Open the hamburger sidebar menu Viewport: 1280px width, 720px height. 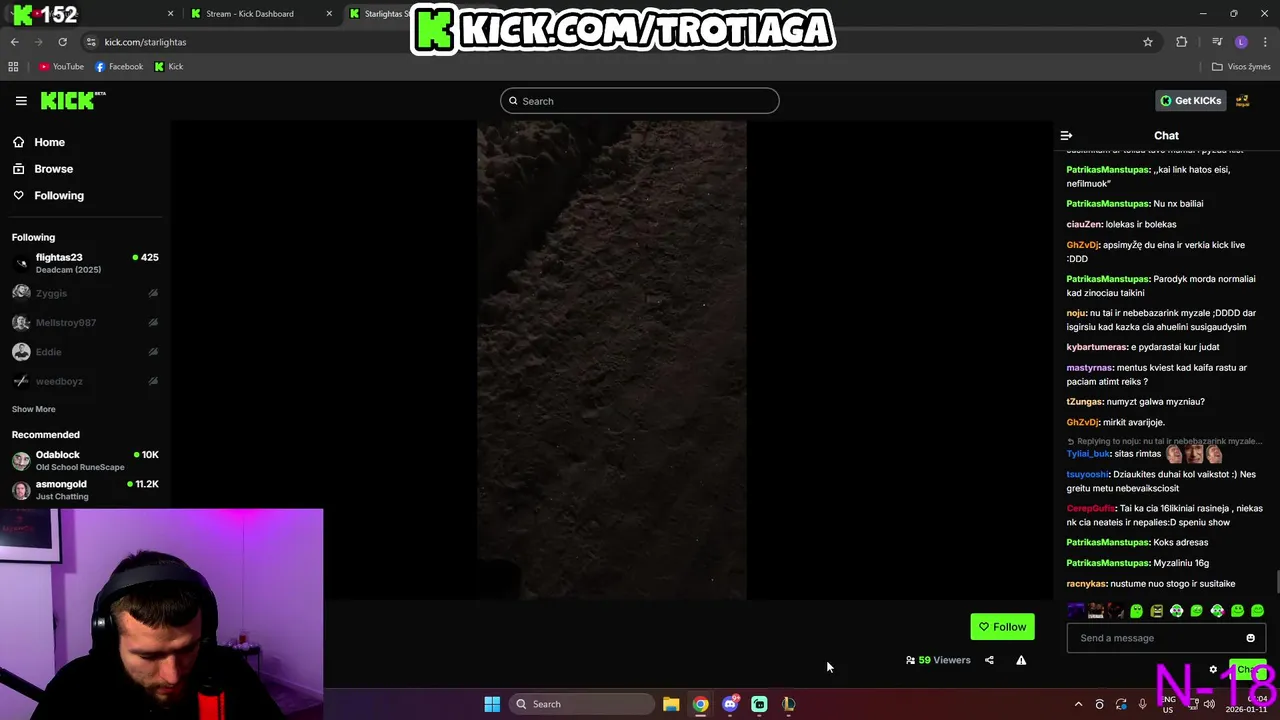tap(21, 101)
